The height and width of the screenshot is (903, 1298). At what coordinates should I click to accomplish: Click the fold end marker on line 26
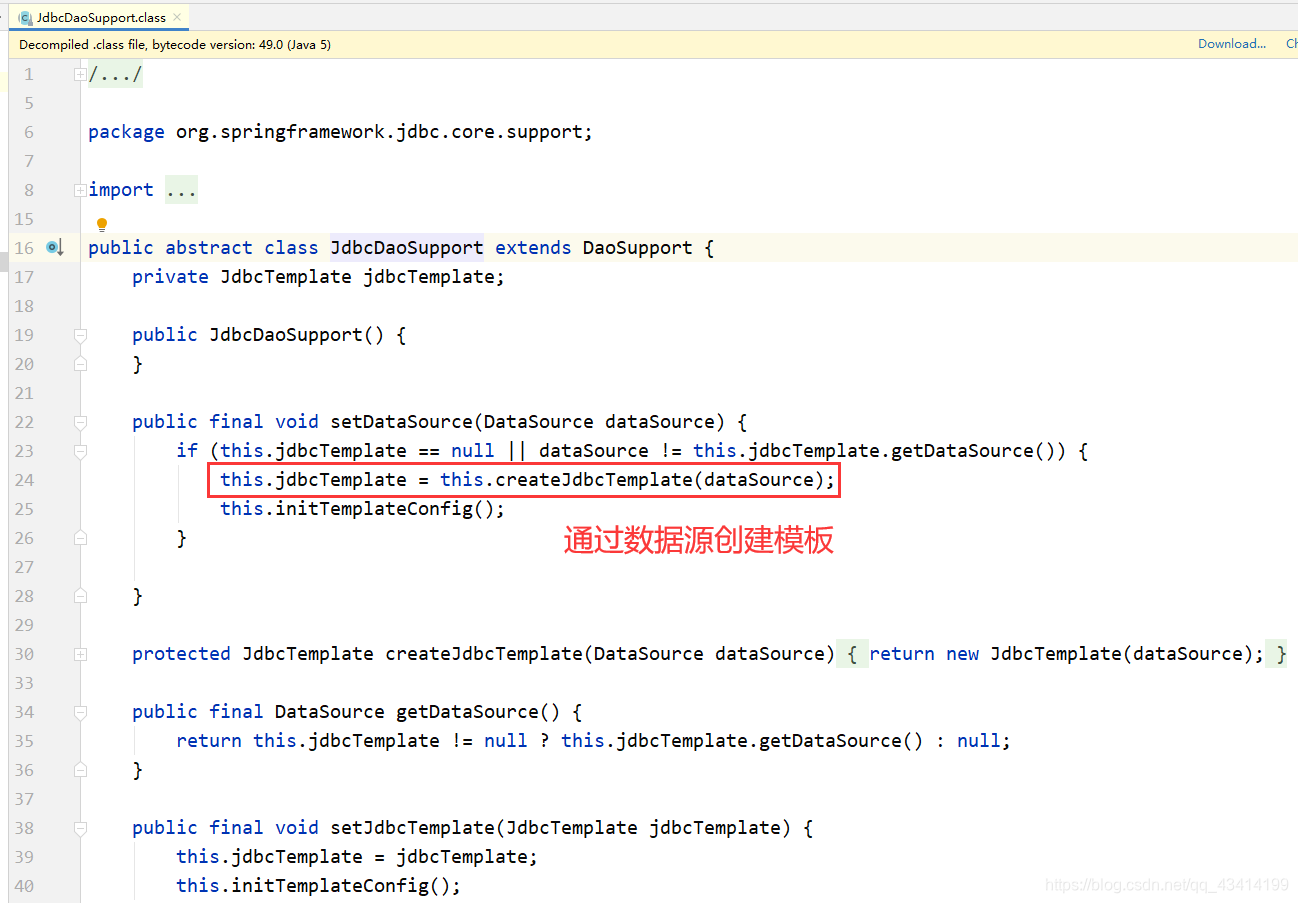coord(80,538)
